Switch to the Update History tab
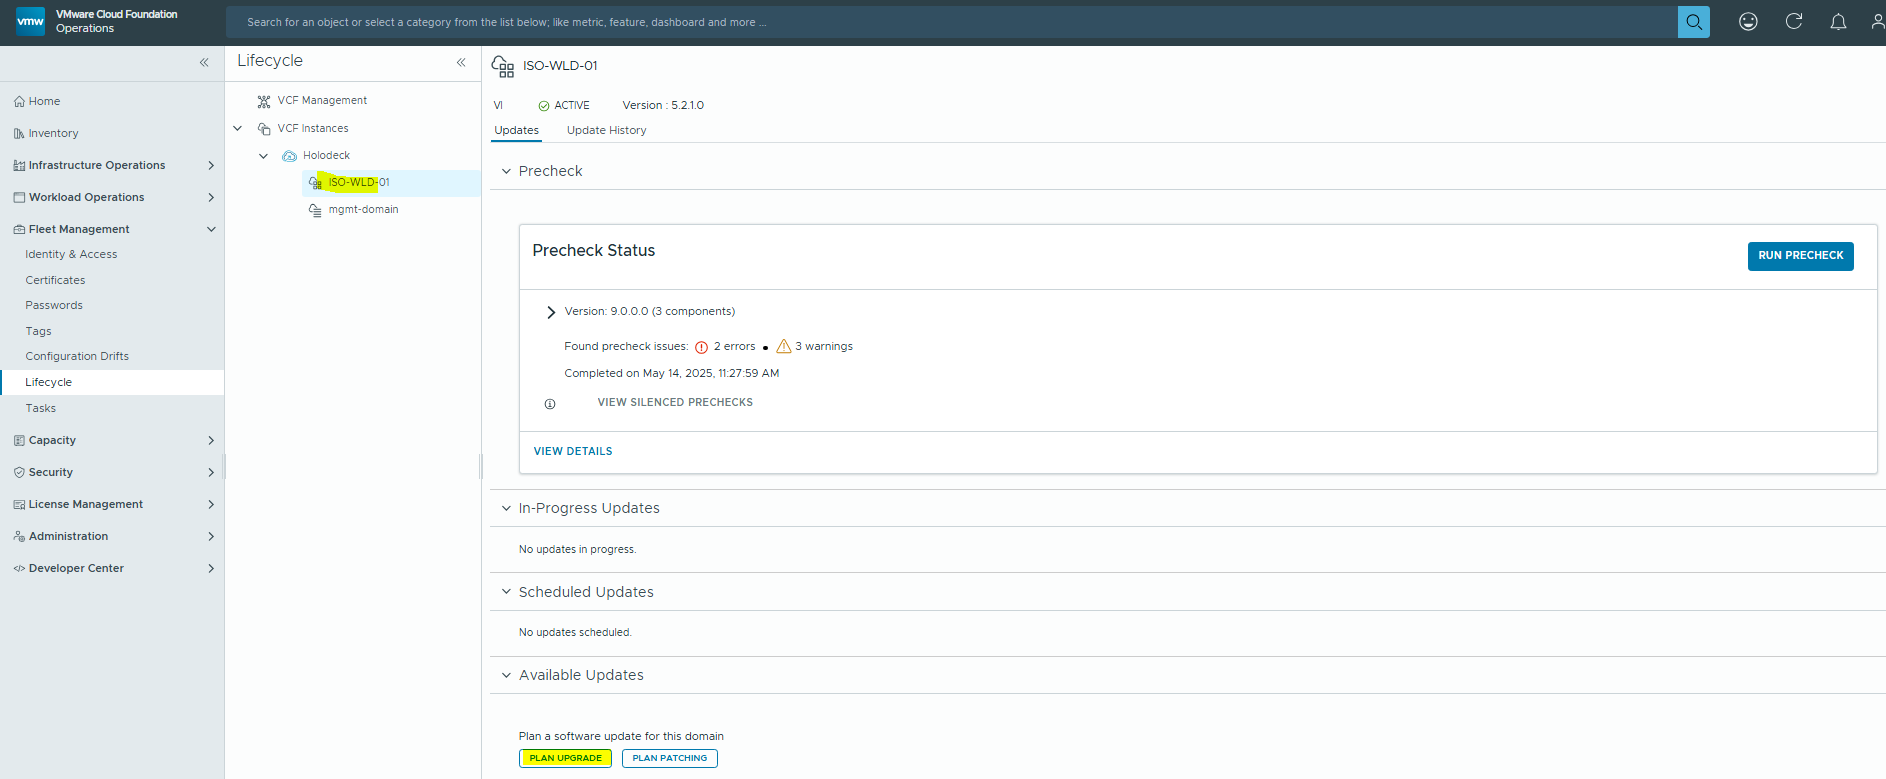 click(x=606, y=131)
